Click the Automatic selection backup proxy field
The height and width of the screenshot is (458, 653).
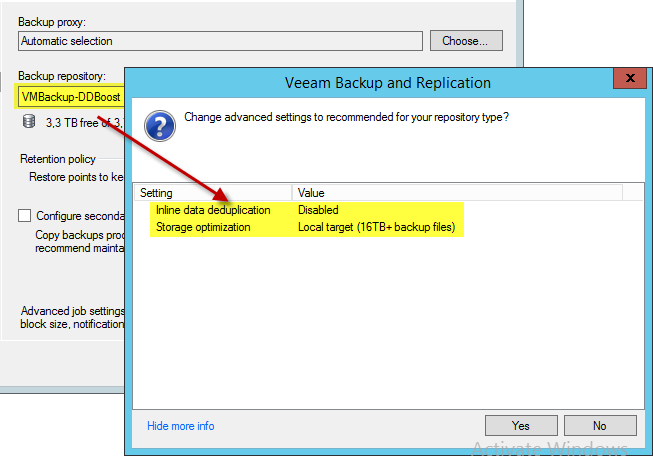tap(220, 41)
